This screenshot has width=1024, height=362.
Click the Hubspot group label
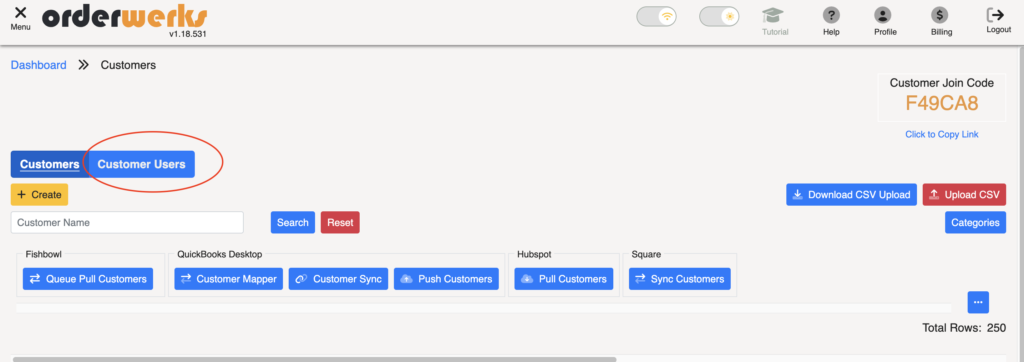pyautogui.click(x=535, y=254)
